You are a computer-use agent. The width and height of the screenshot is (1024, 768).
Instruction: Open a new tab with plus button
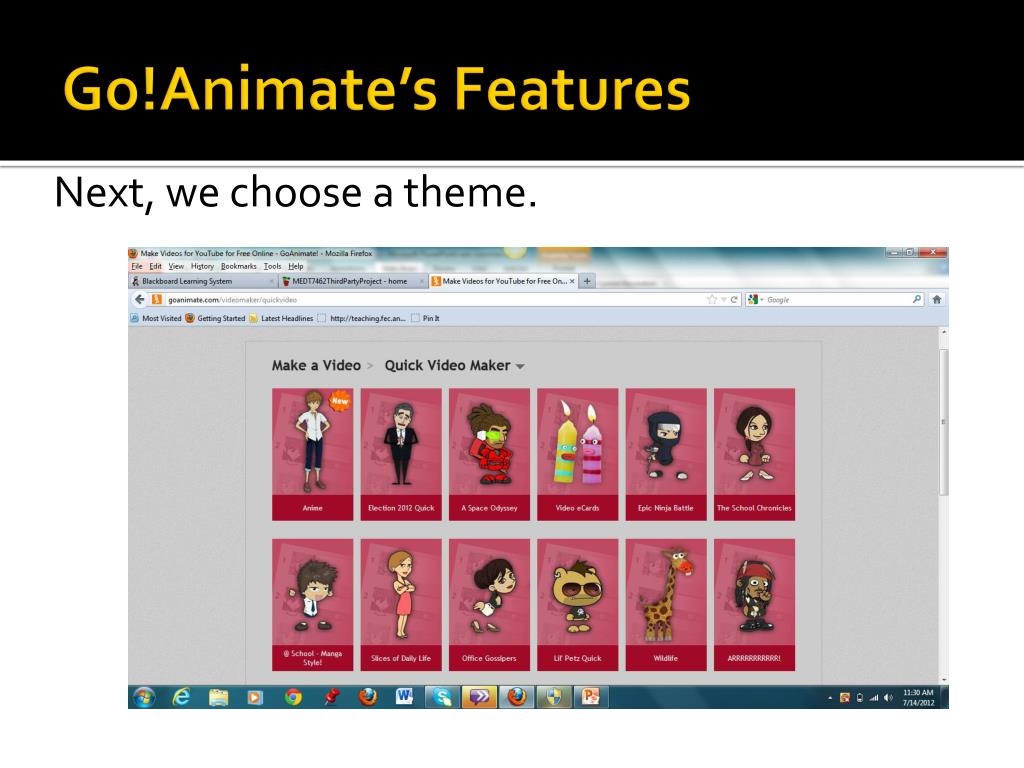[586, 281]
